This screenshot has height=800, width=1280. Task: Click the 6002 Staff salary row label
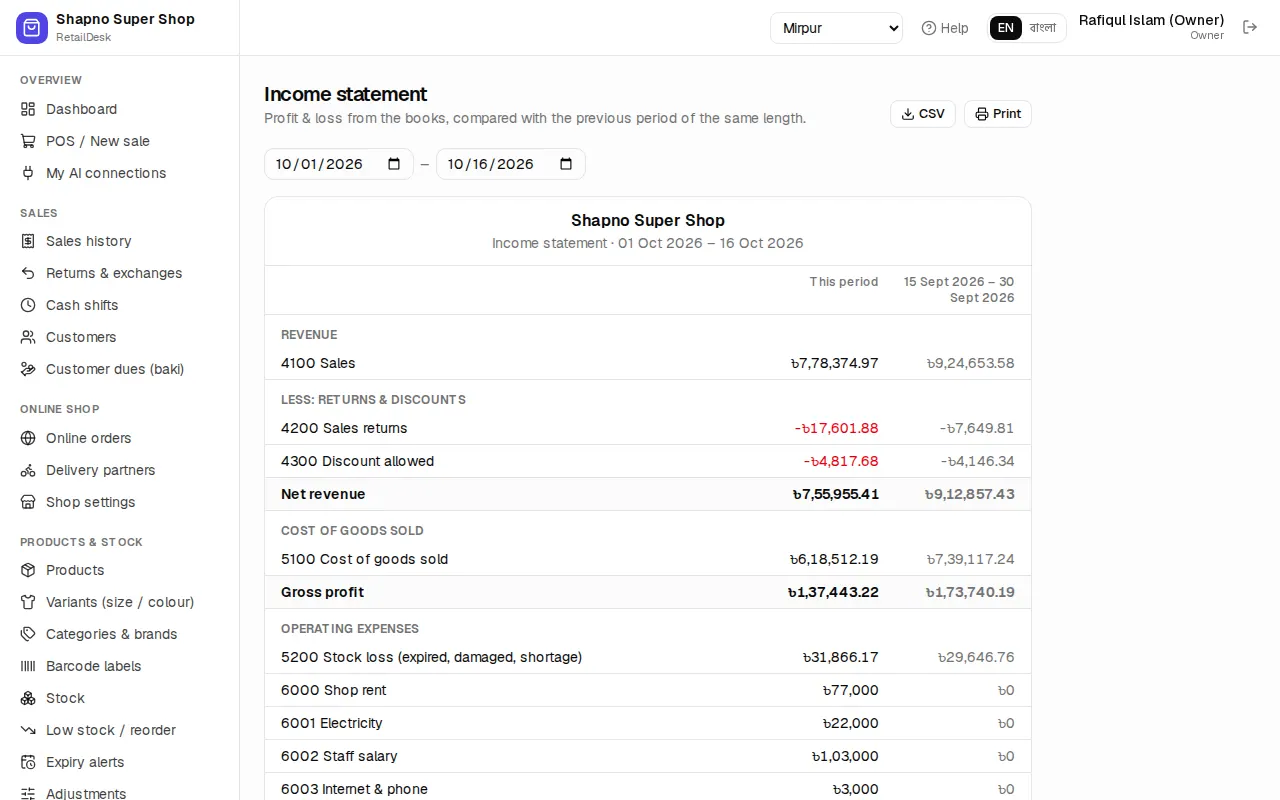(339, 756)
